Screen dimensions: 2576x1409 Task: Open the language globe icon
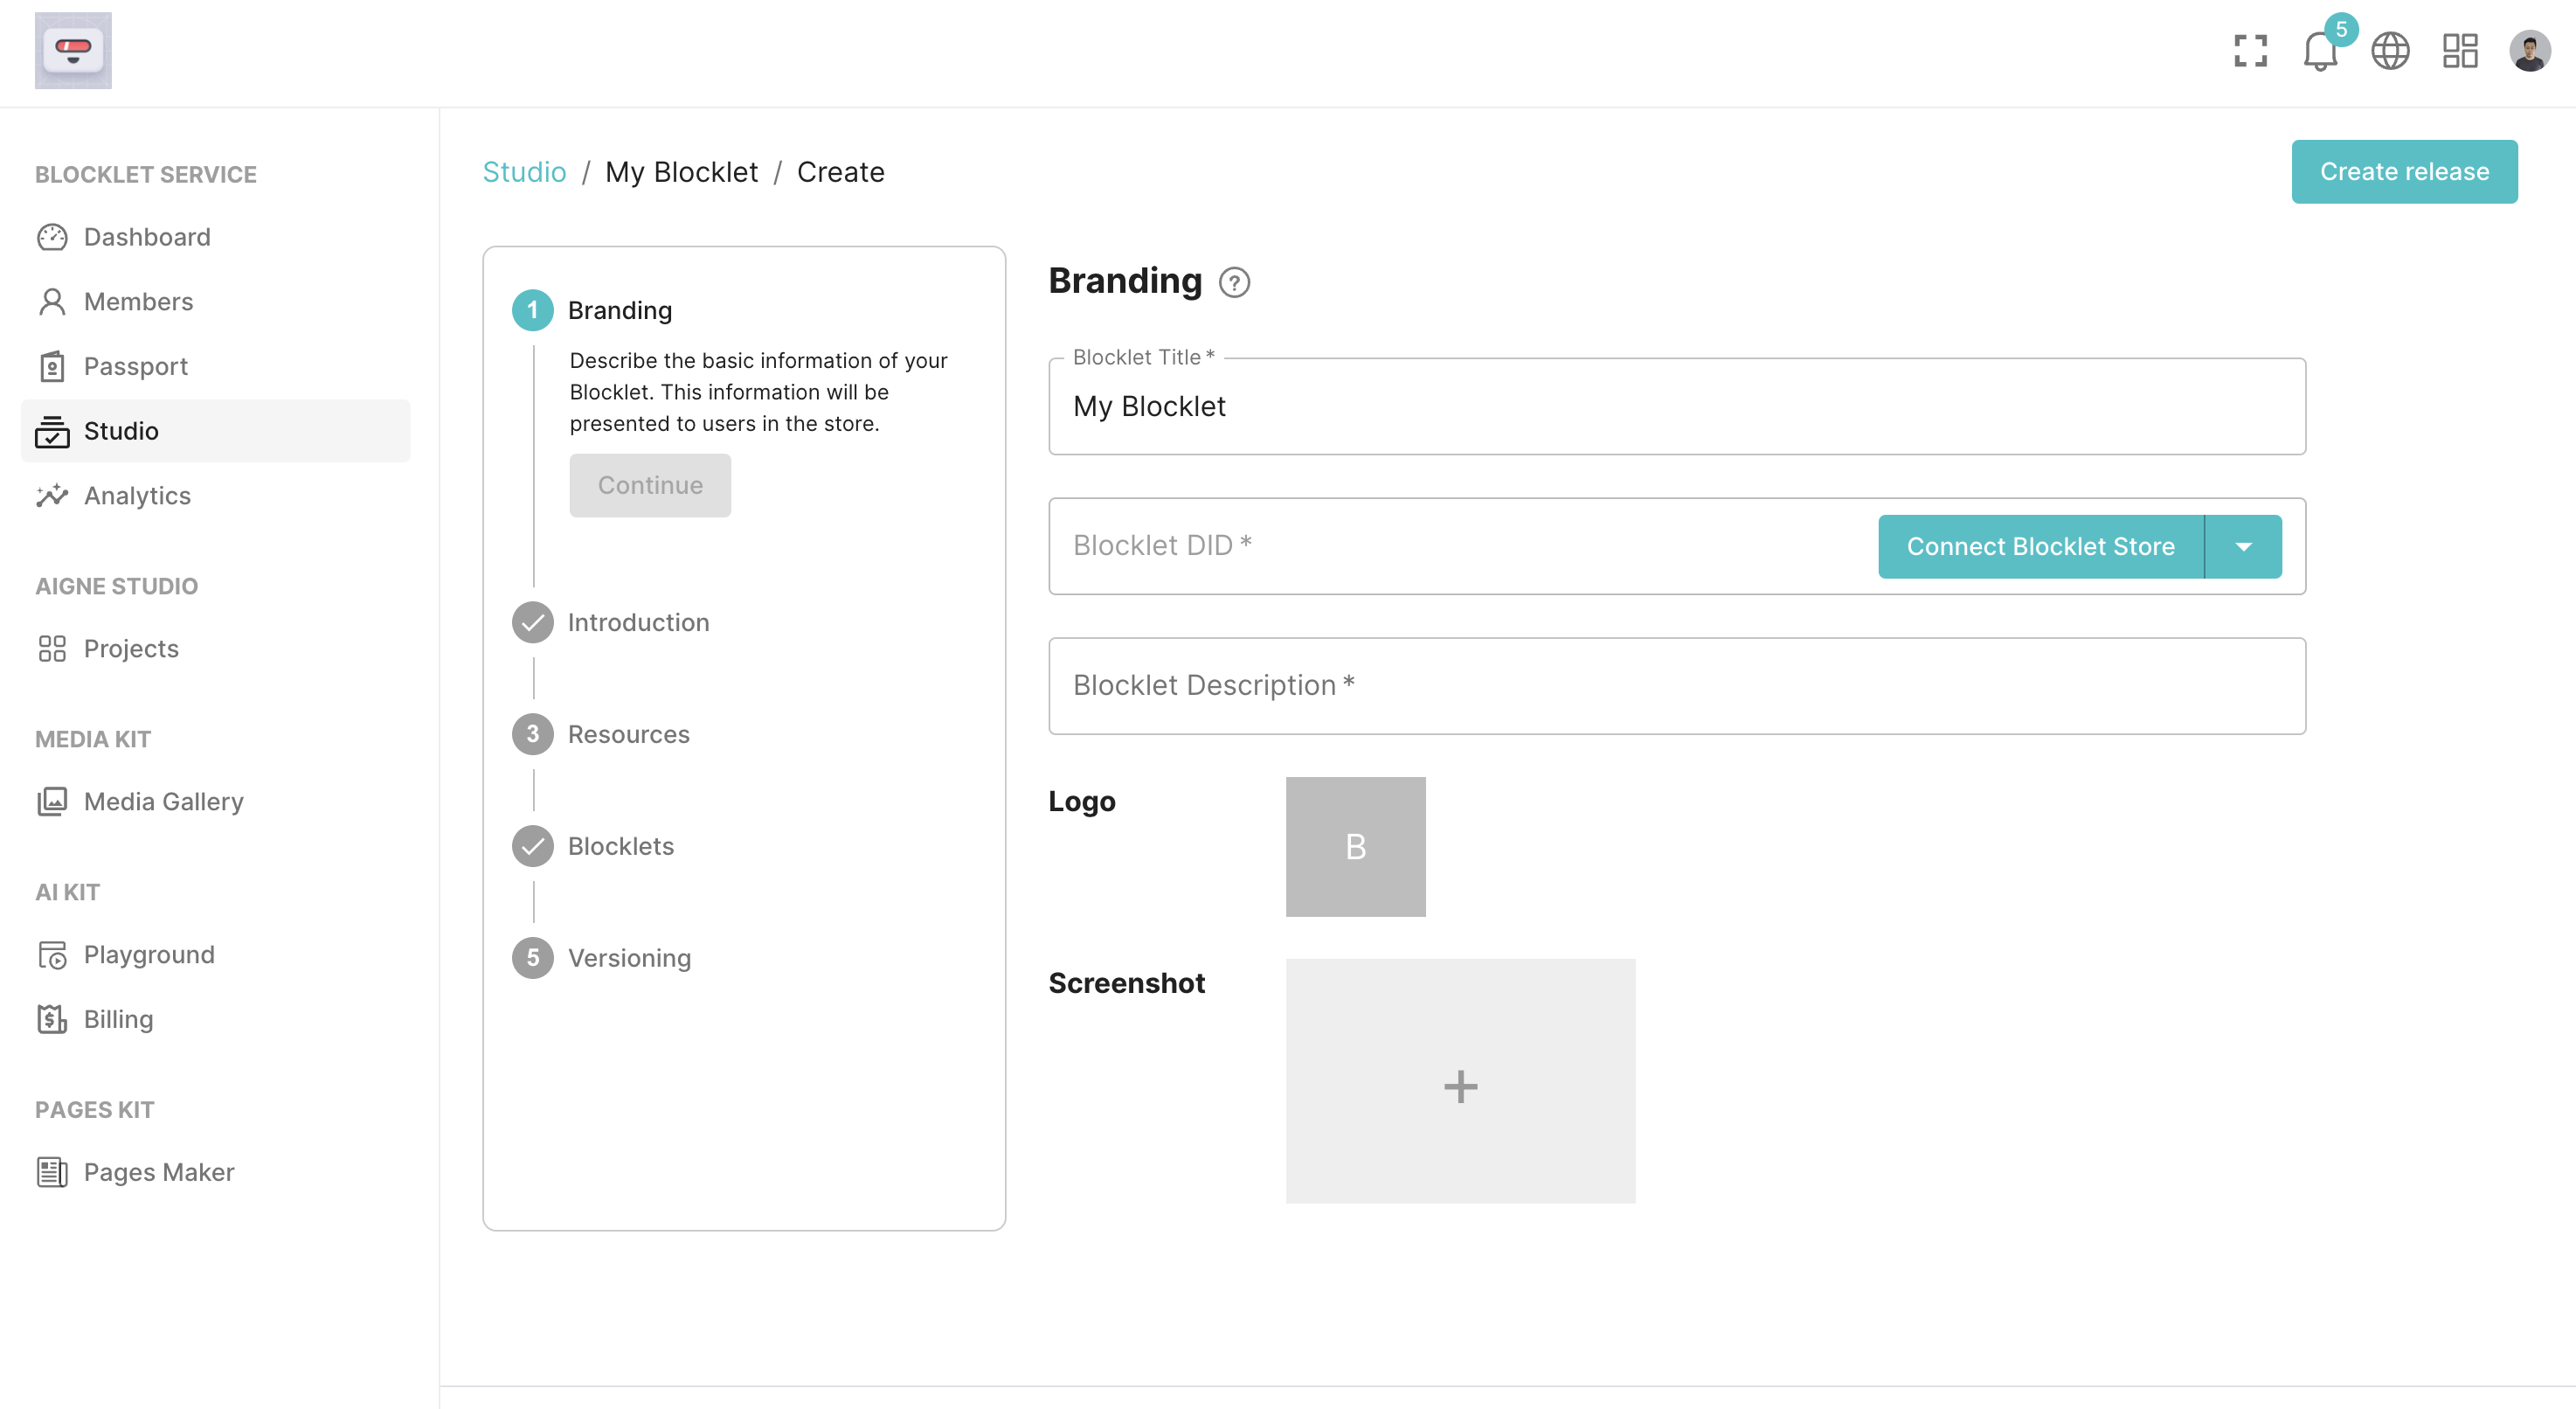pos(2390,51)
